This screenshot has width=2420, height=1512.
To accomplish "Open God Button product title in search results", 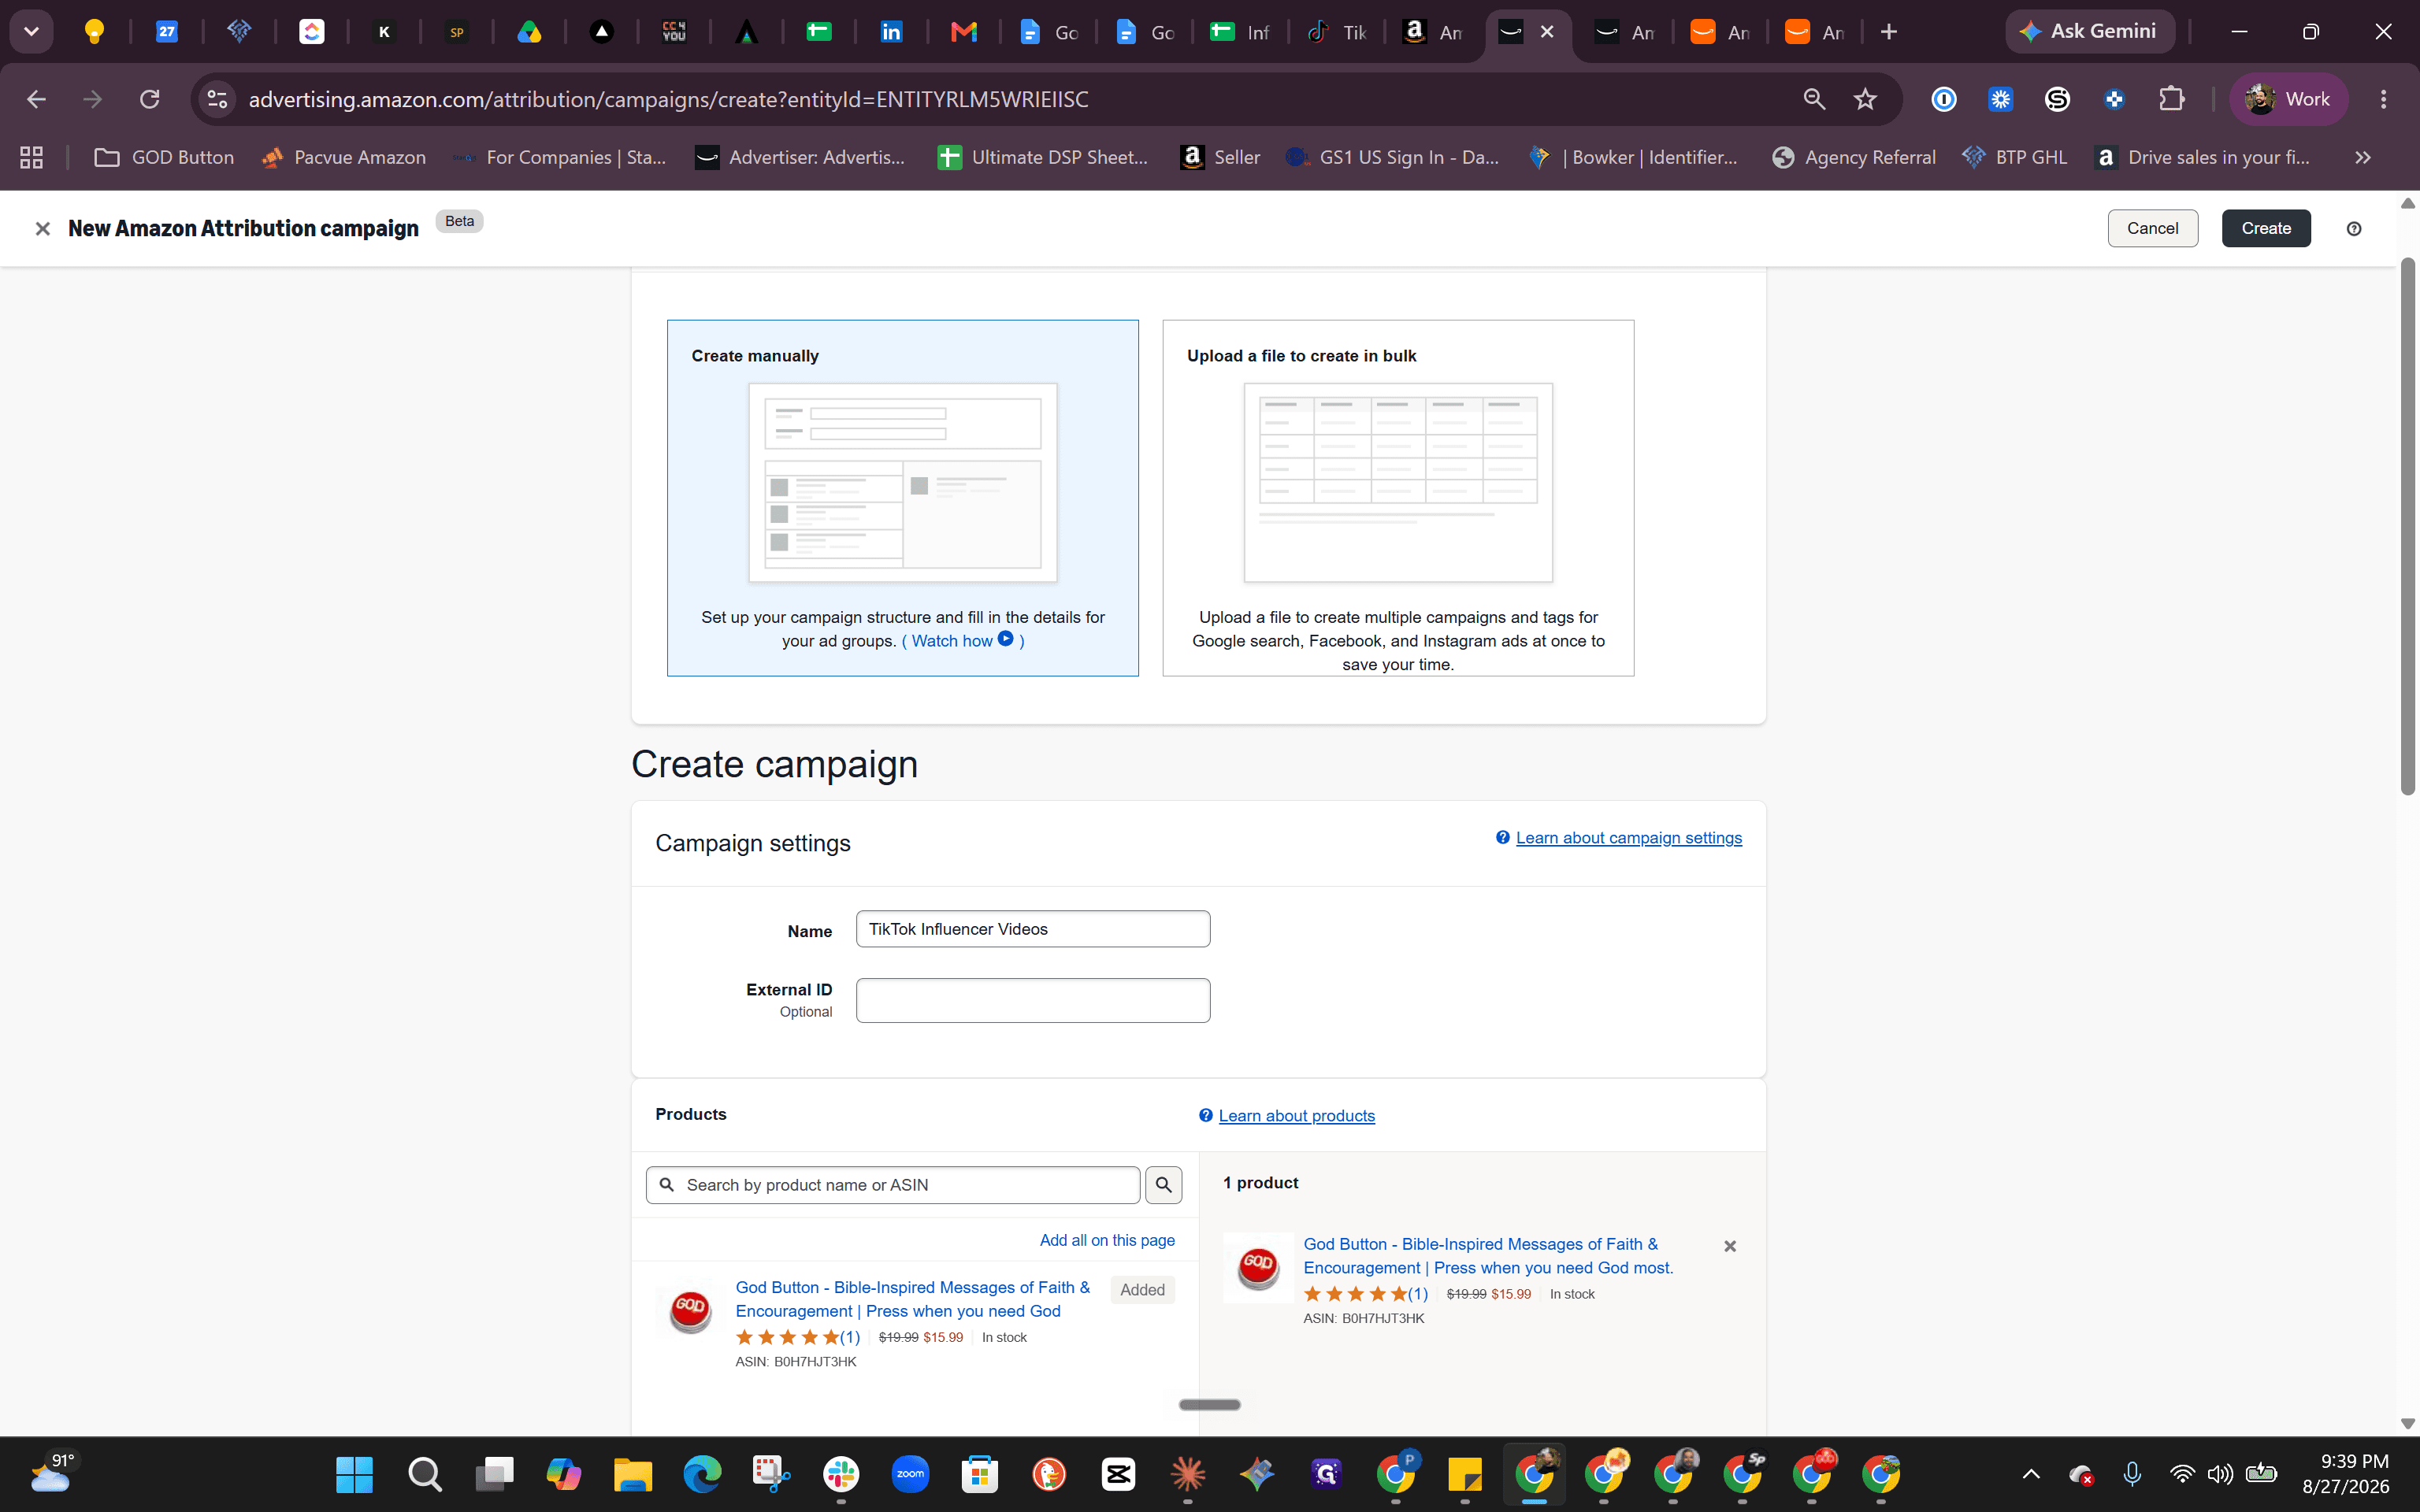I will pos(913,1299).
